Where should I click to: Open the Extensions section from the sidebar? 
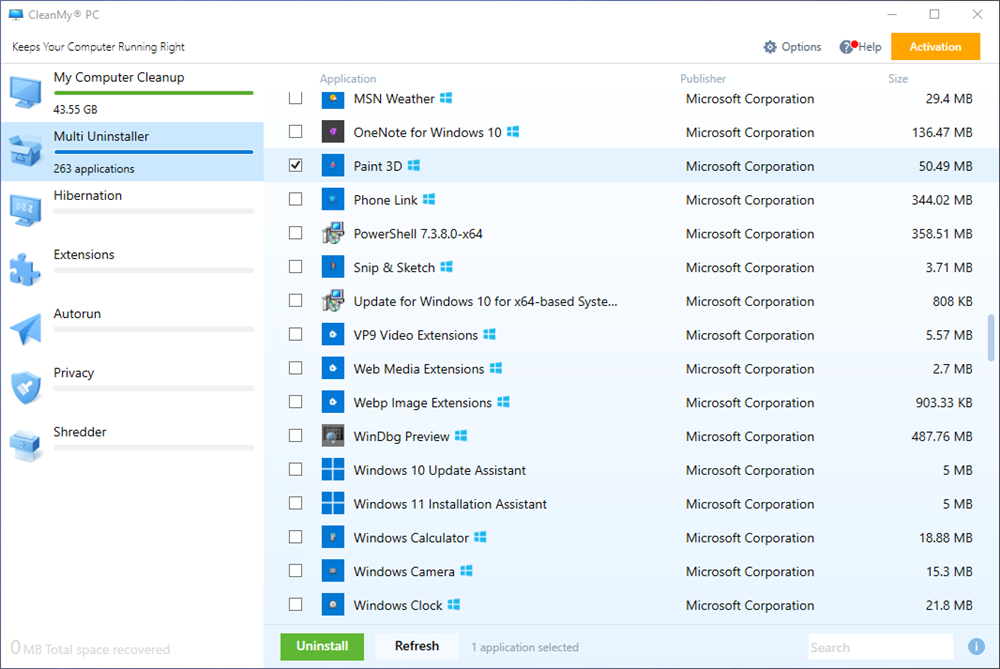(83, 255)
